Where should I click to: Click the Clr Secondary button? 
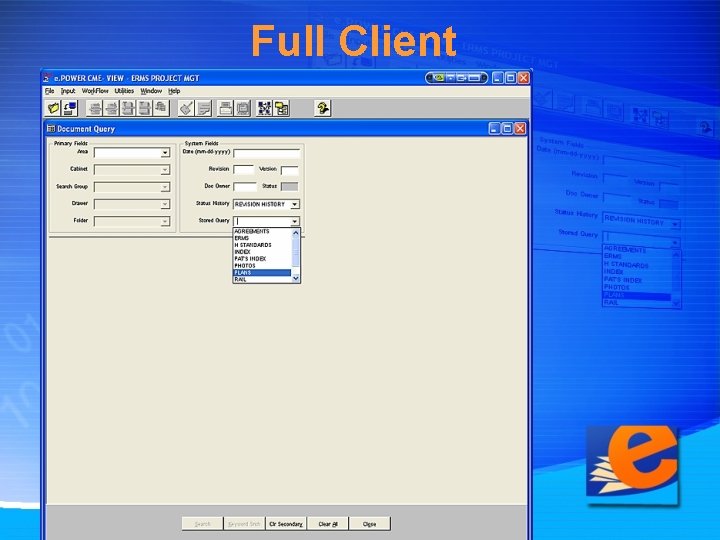pyautogui.click(x=286, y=524)
